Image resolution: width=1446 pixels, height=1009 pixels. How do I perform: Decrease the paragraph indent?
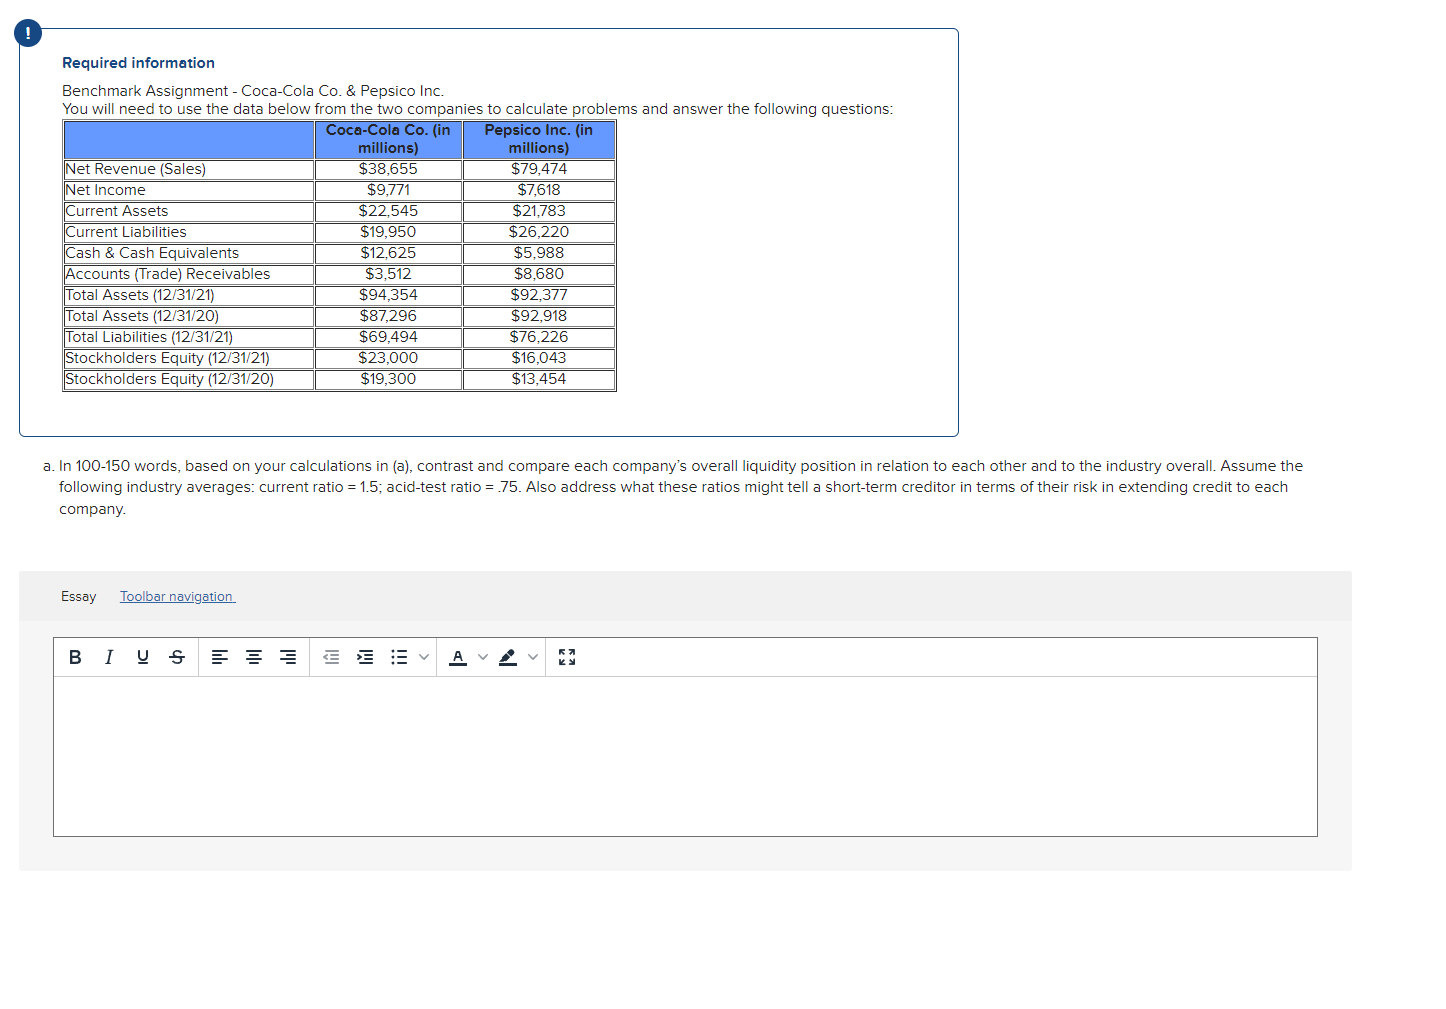(331, 657)
